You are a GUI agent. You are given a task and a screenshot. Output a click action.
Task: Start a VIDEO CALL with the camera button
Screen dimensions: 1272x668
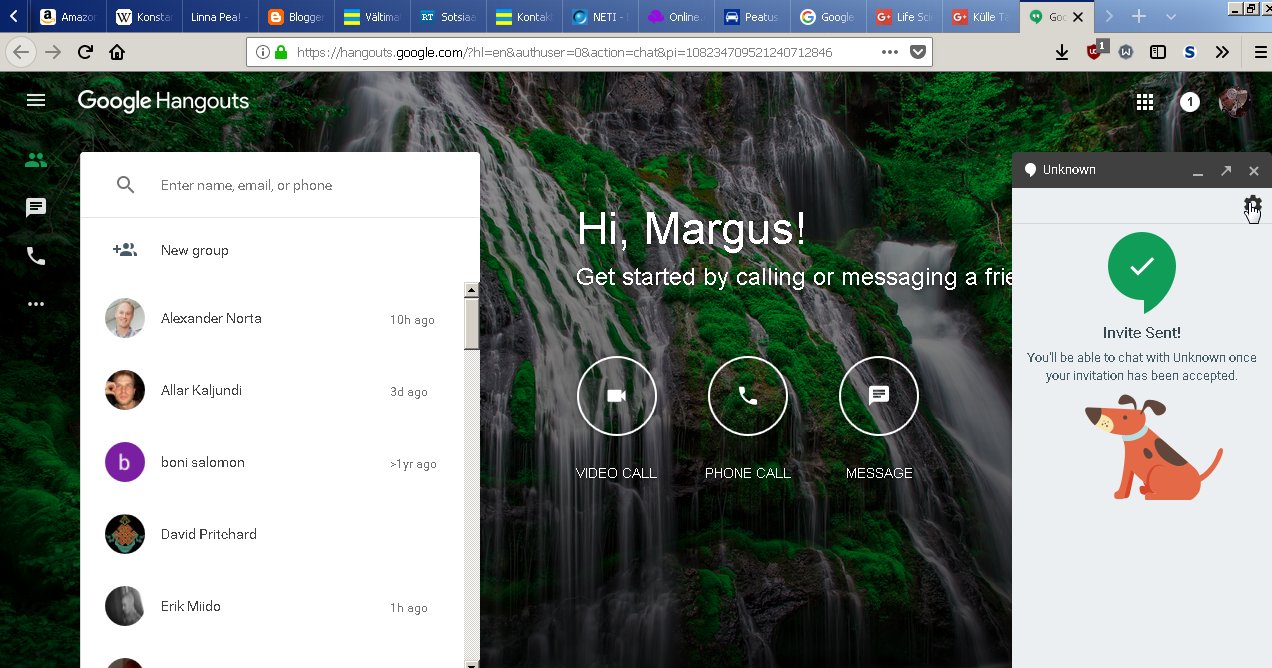(x=617, y=396)
